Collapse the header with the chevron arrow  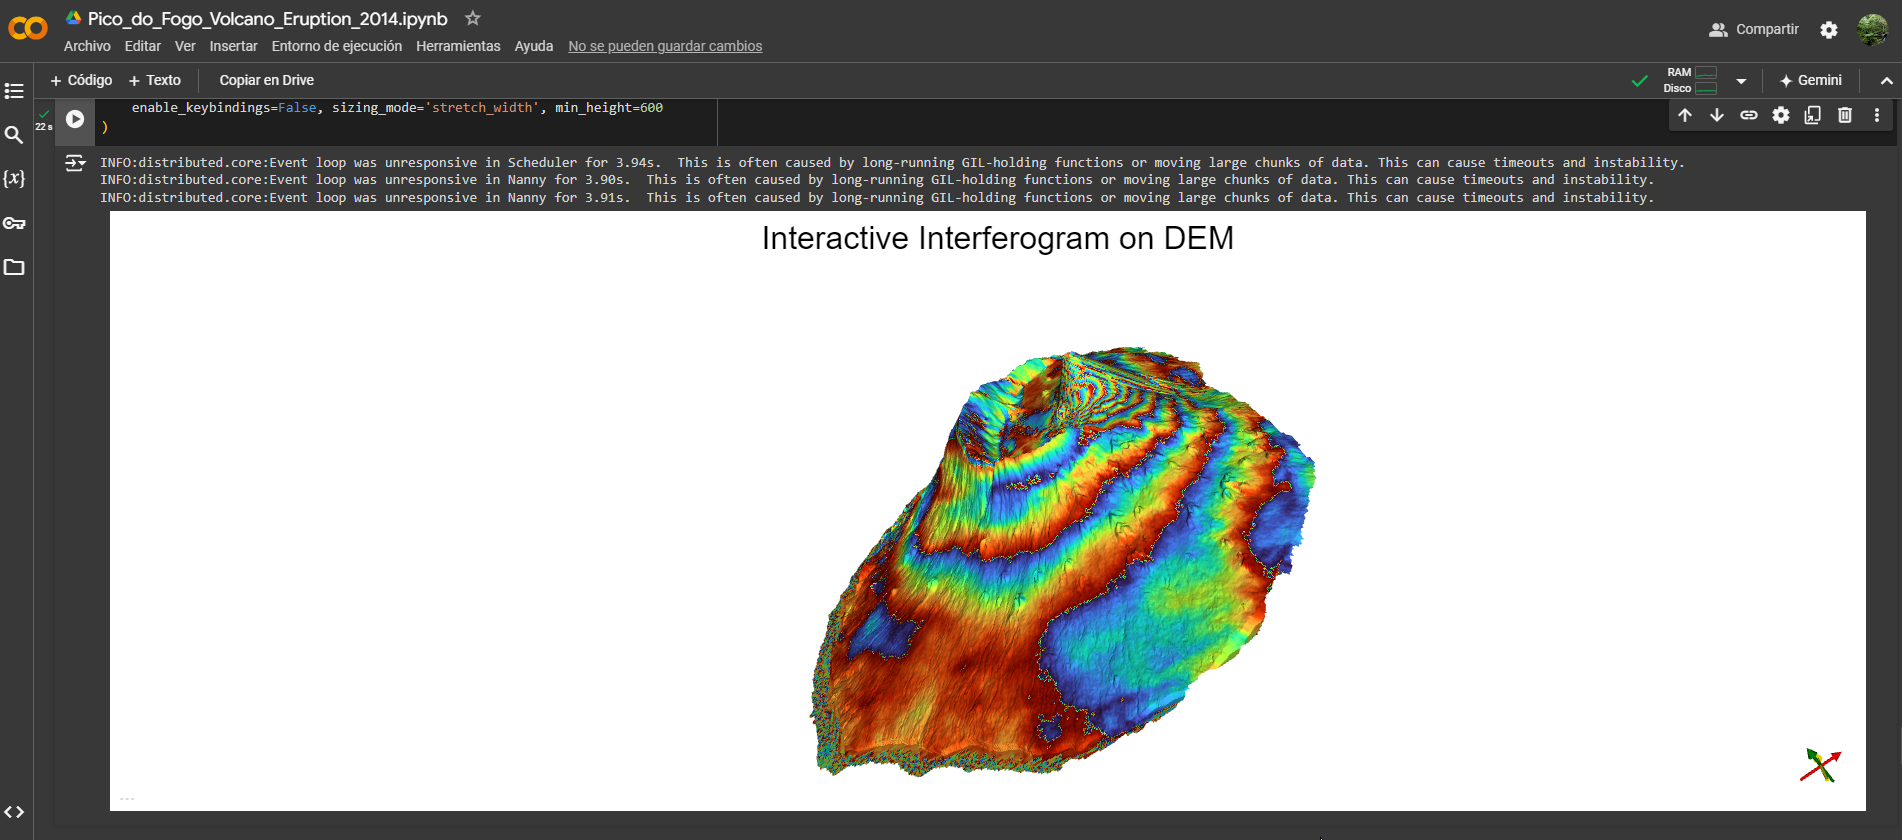1886,81
